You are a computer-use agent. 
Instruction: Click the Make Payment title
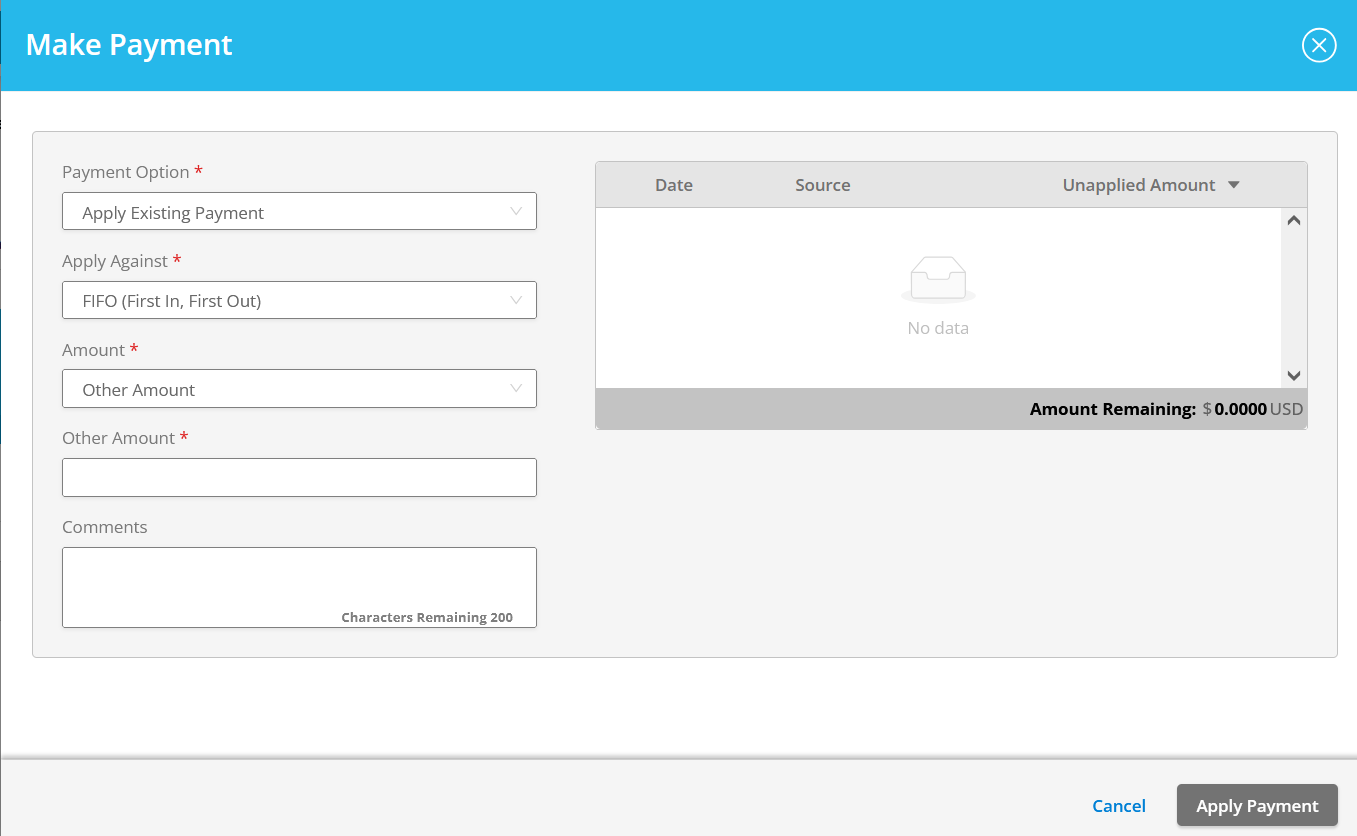pyautogui.click(x=129, y=45)
